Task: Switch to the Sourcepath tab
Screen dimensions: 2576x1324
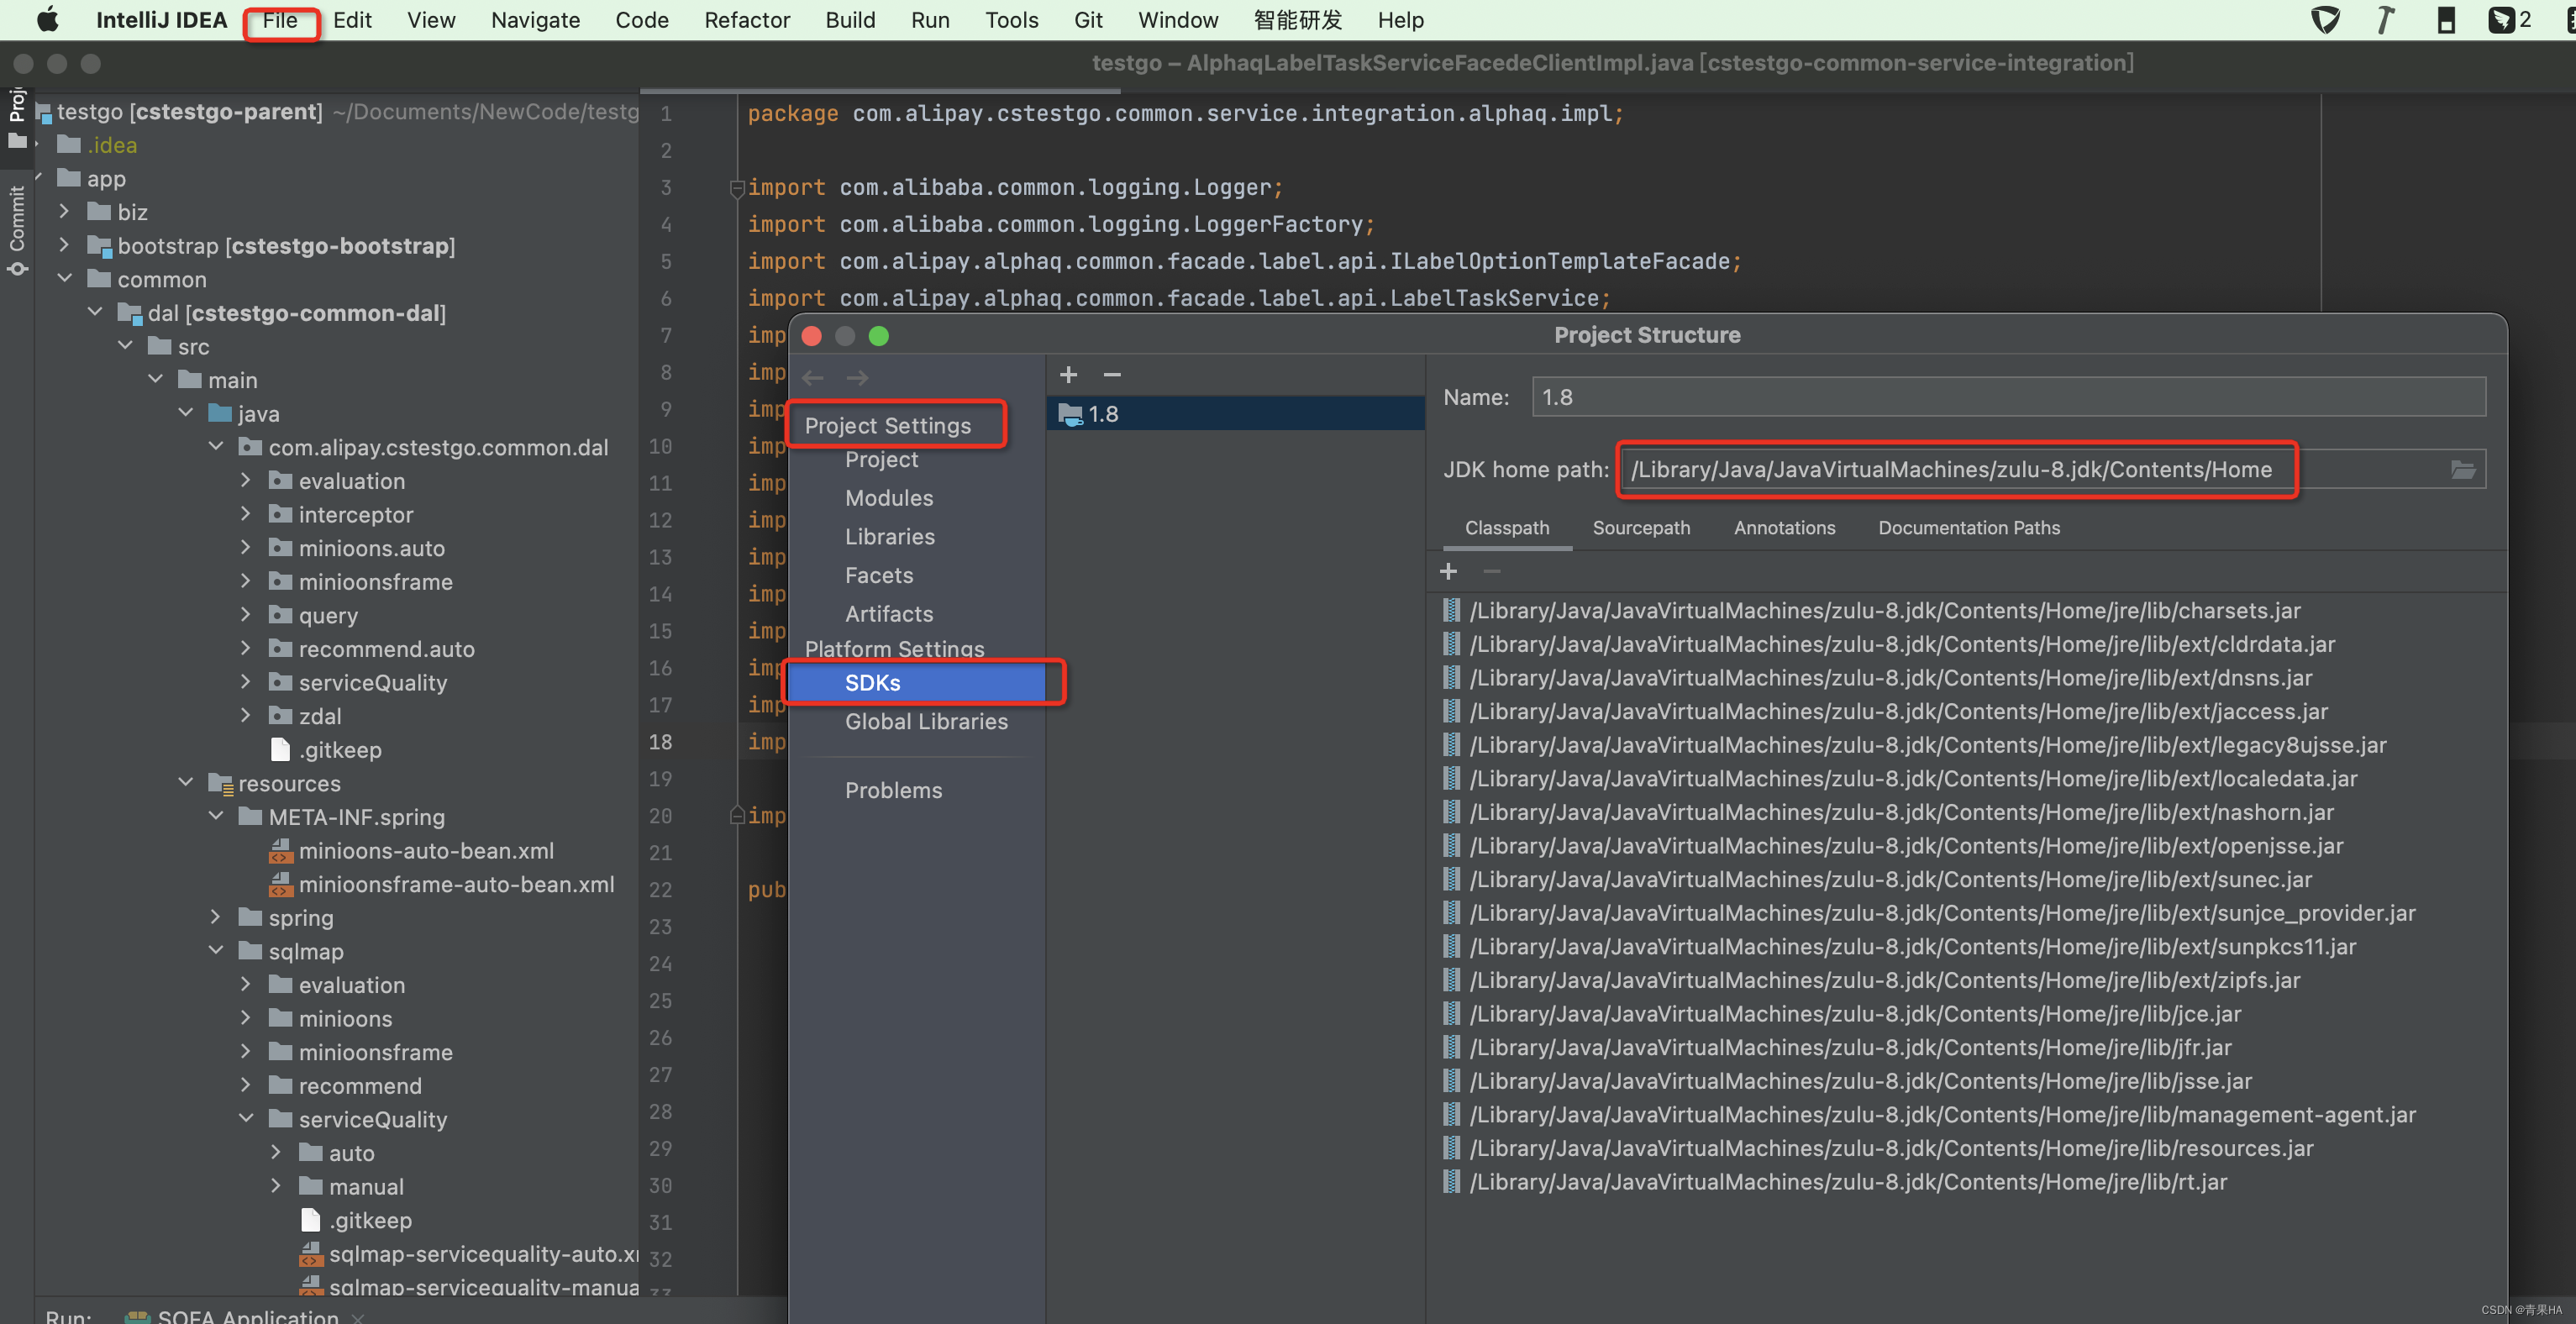Action: (x=1640, y=527)
